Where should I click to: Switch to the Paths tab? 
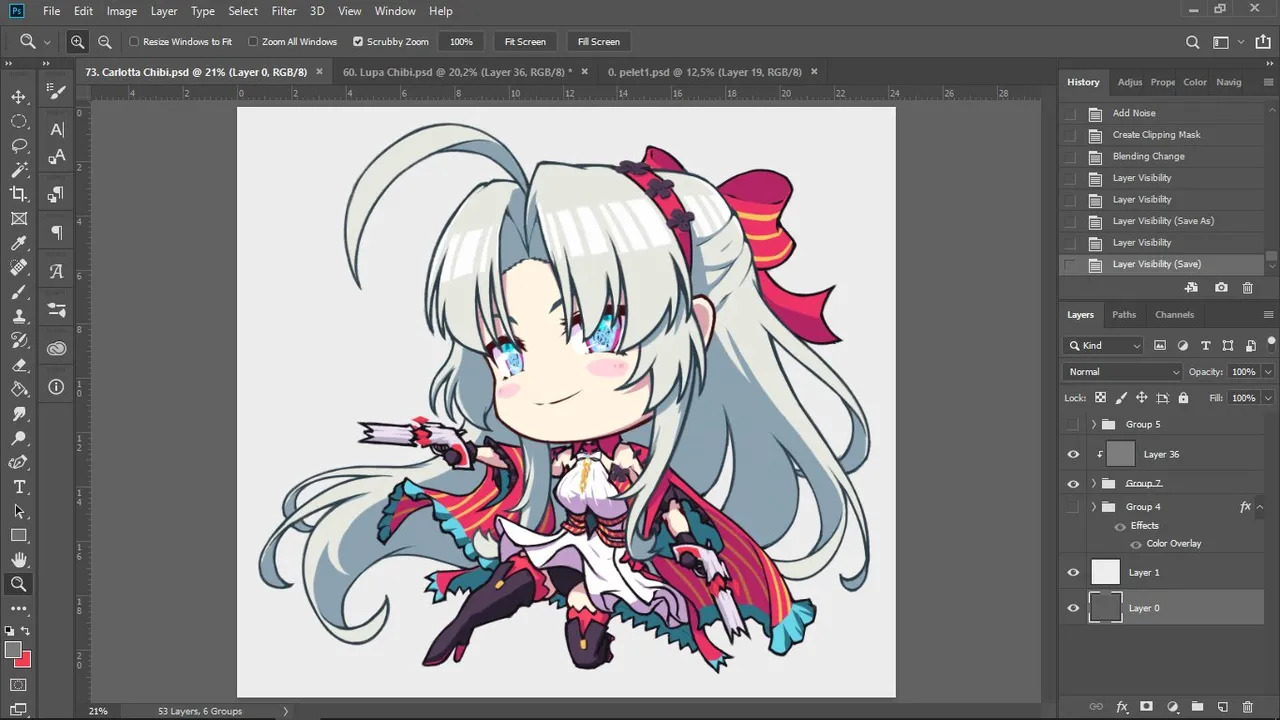tap(1124, 315)
